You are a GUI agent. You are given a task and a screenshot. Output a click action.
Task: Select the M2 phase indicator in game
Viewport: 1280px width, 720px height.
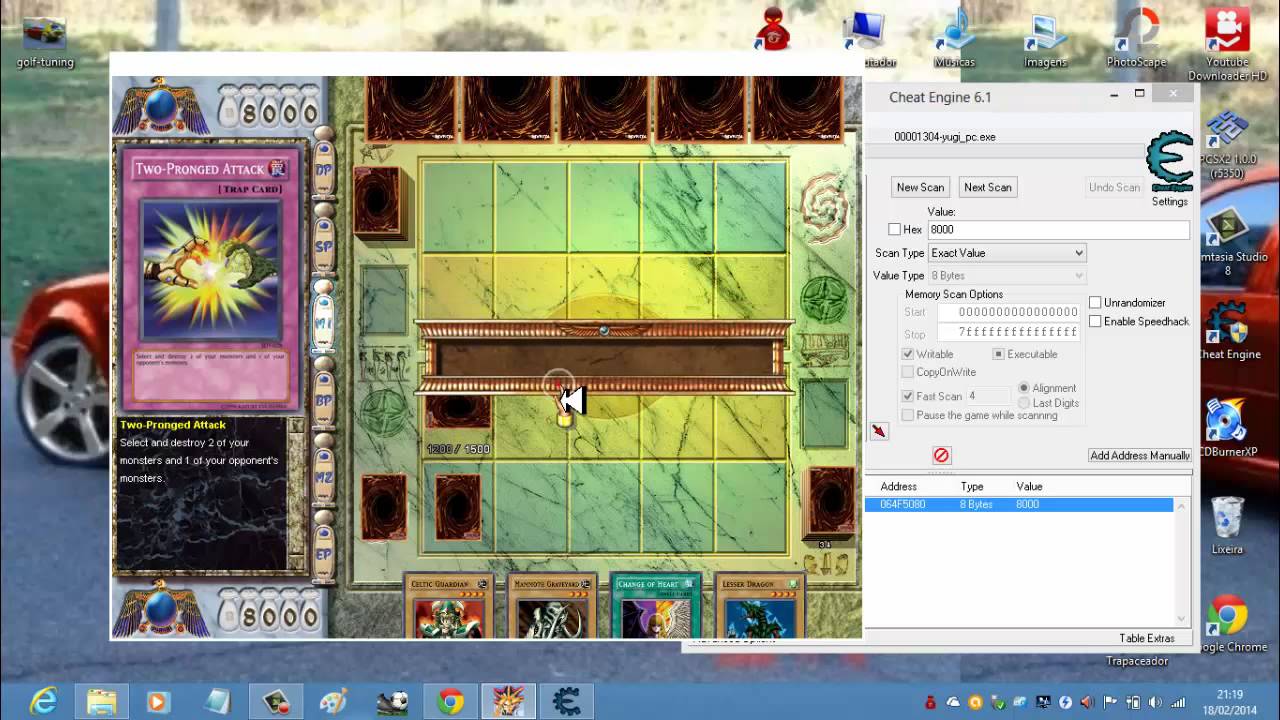click(x=324, y=479)
